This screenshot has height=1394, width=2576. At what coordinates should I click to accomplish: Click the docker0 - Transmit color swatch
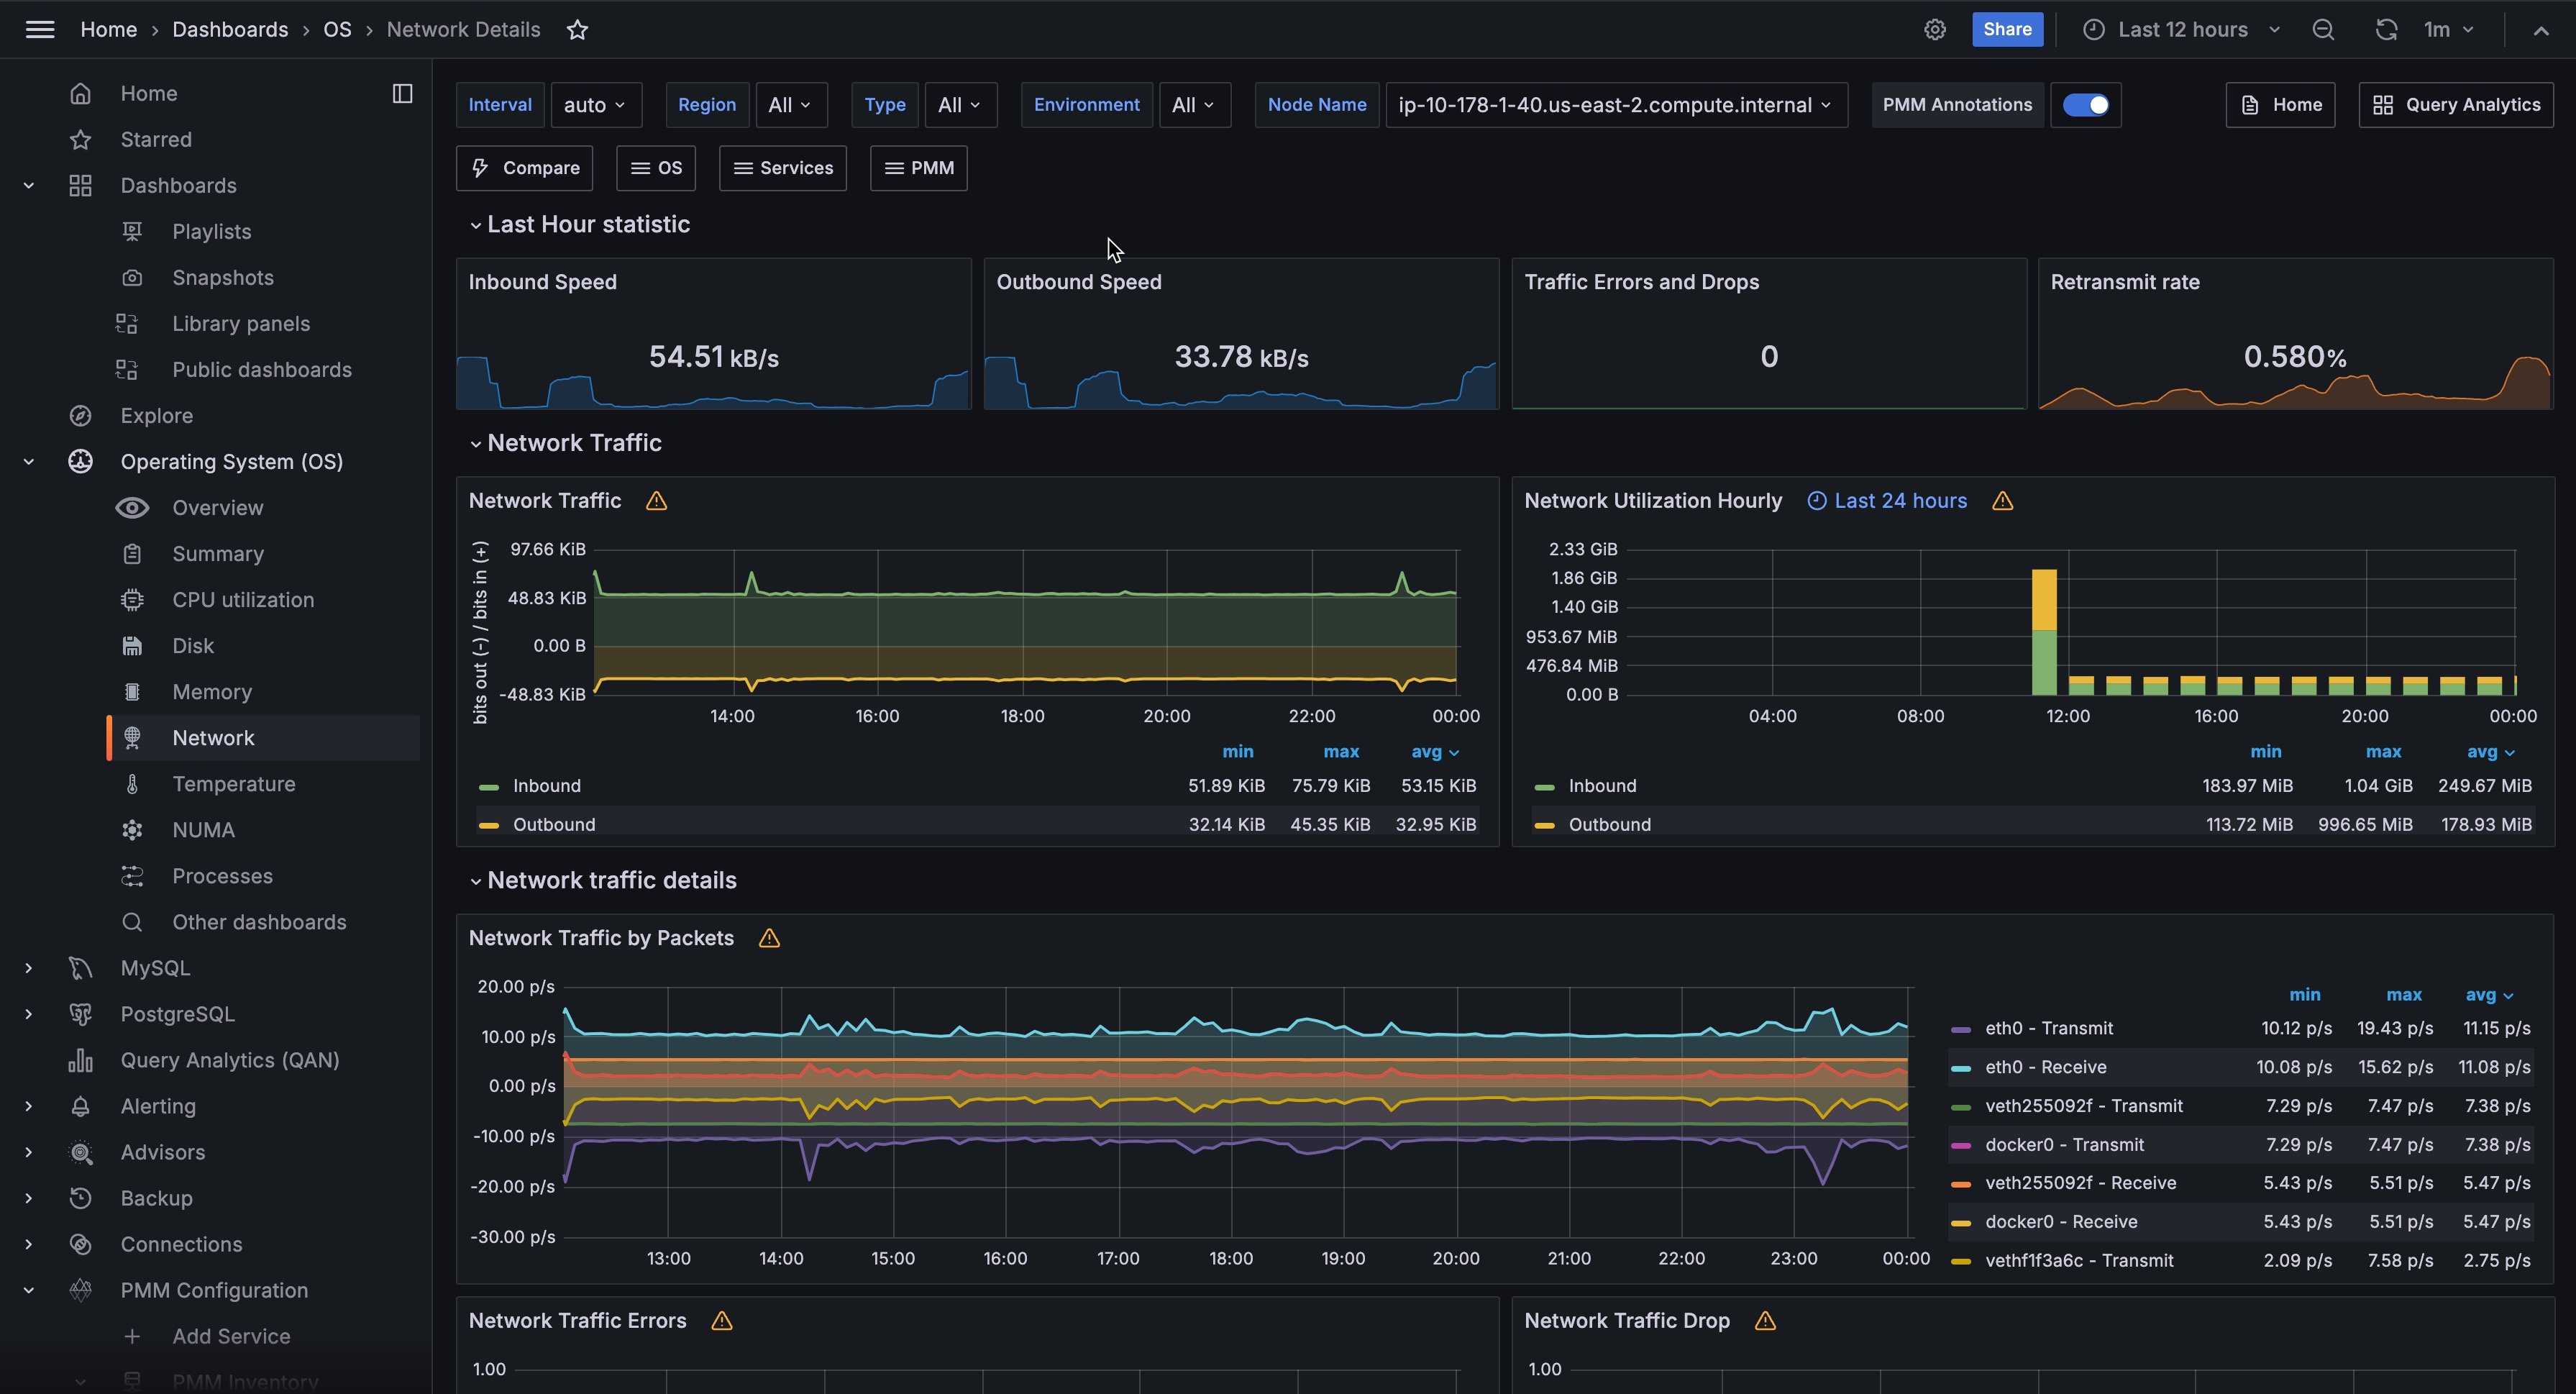click(x=1960, y=1145)
